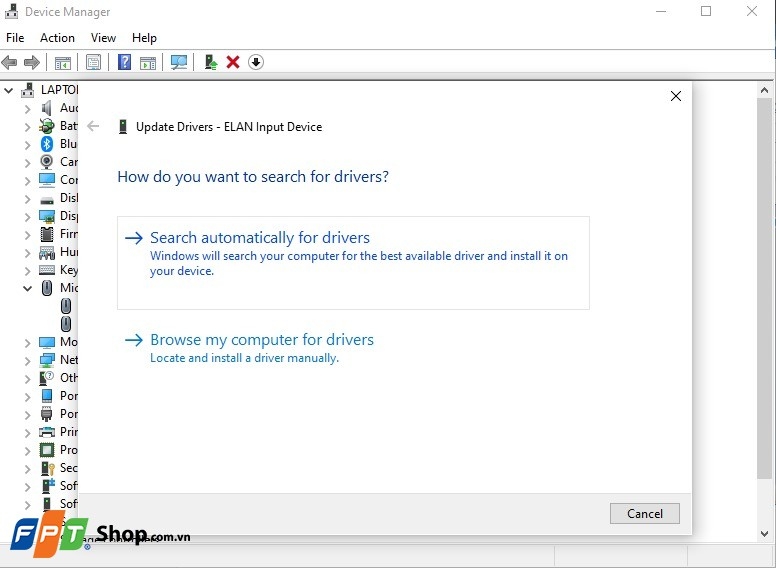Image resolution: width=776 pixels, height=568 pixels.
Task: Select the Processors category icon
Action: coord(47,450)
